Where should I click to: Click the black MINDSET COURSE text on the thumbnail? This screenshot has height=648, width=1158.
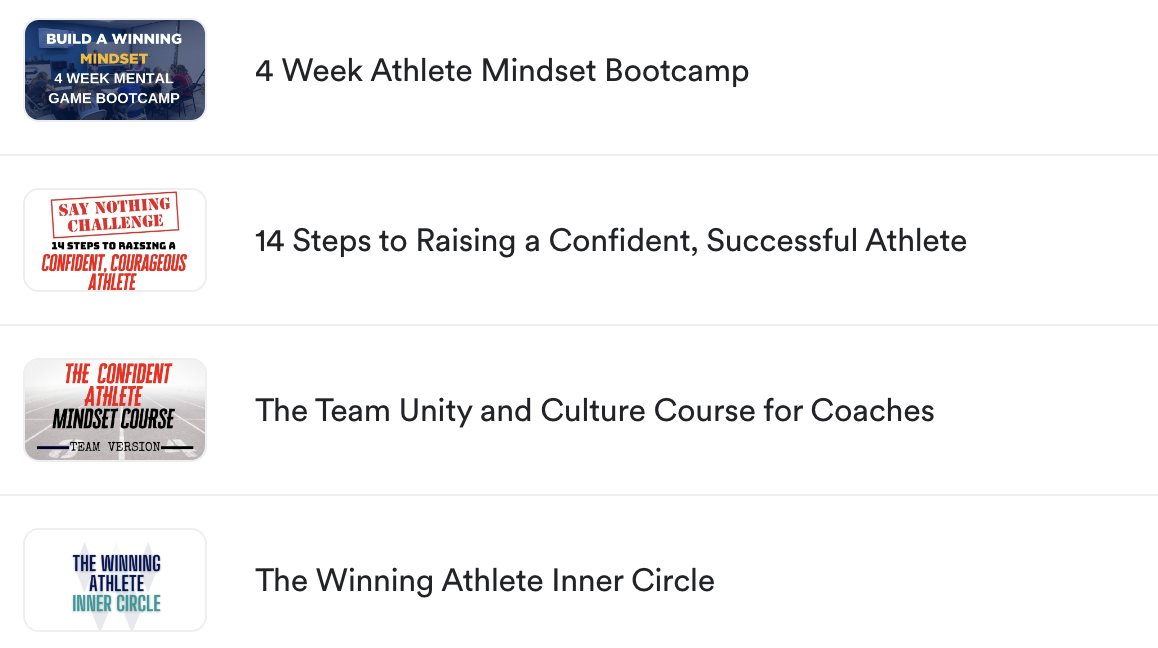tap(114, 420)
